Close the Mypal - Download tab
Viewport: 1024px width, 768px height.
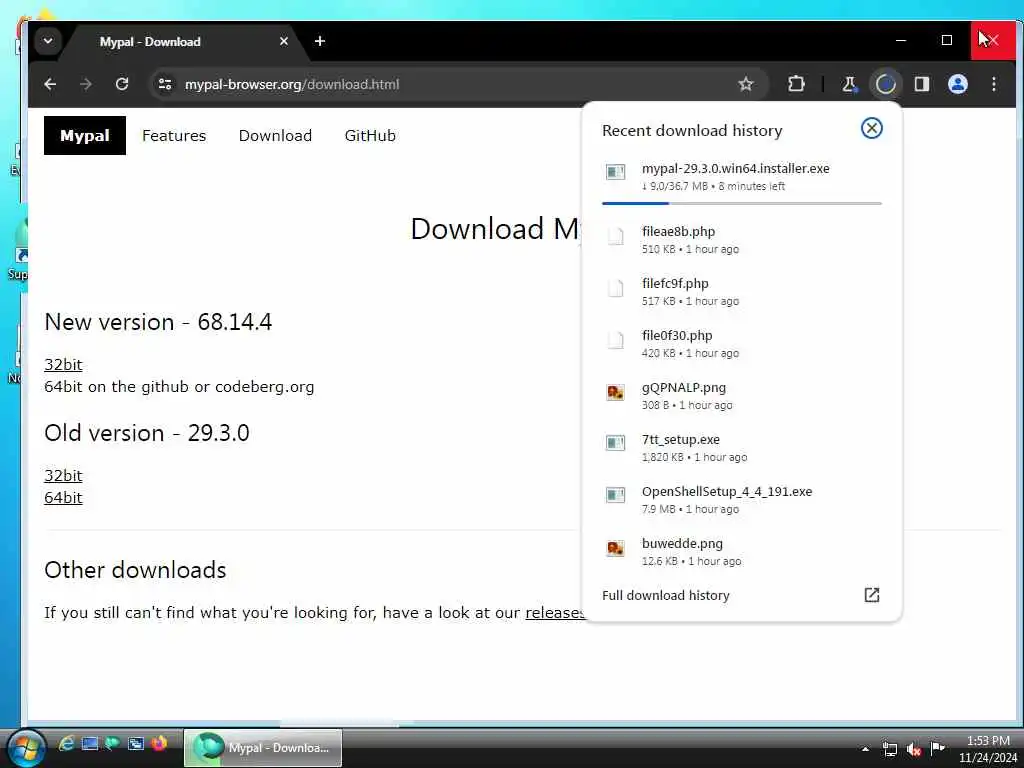click(x=283, y=41)
